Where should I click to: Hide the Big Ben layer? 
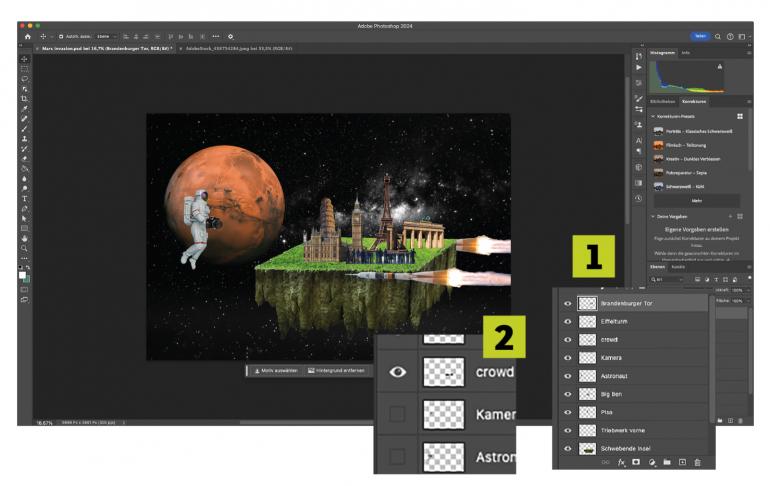568,394
